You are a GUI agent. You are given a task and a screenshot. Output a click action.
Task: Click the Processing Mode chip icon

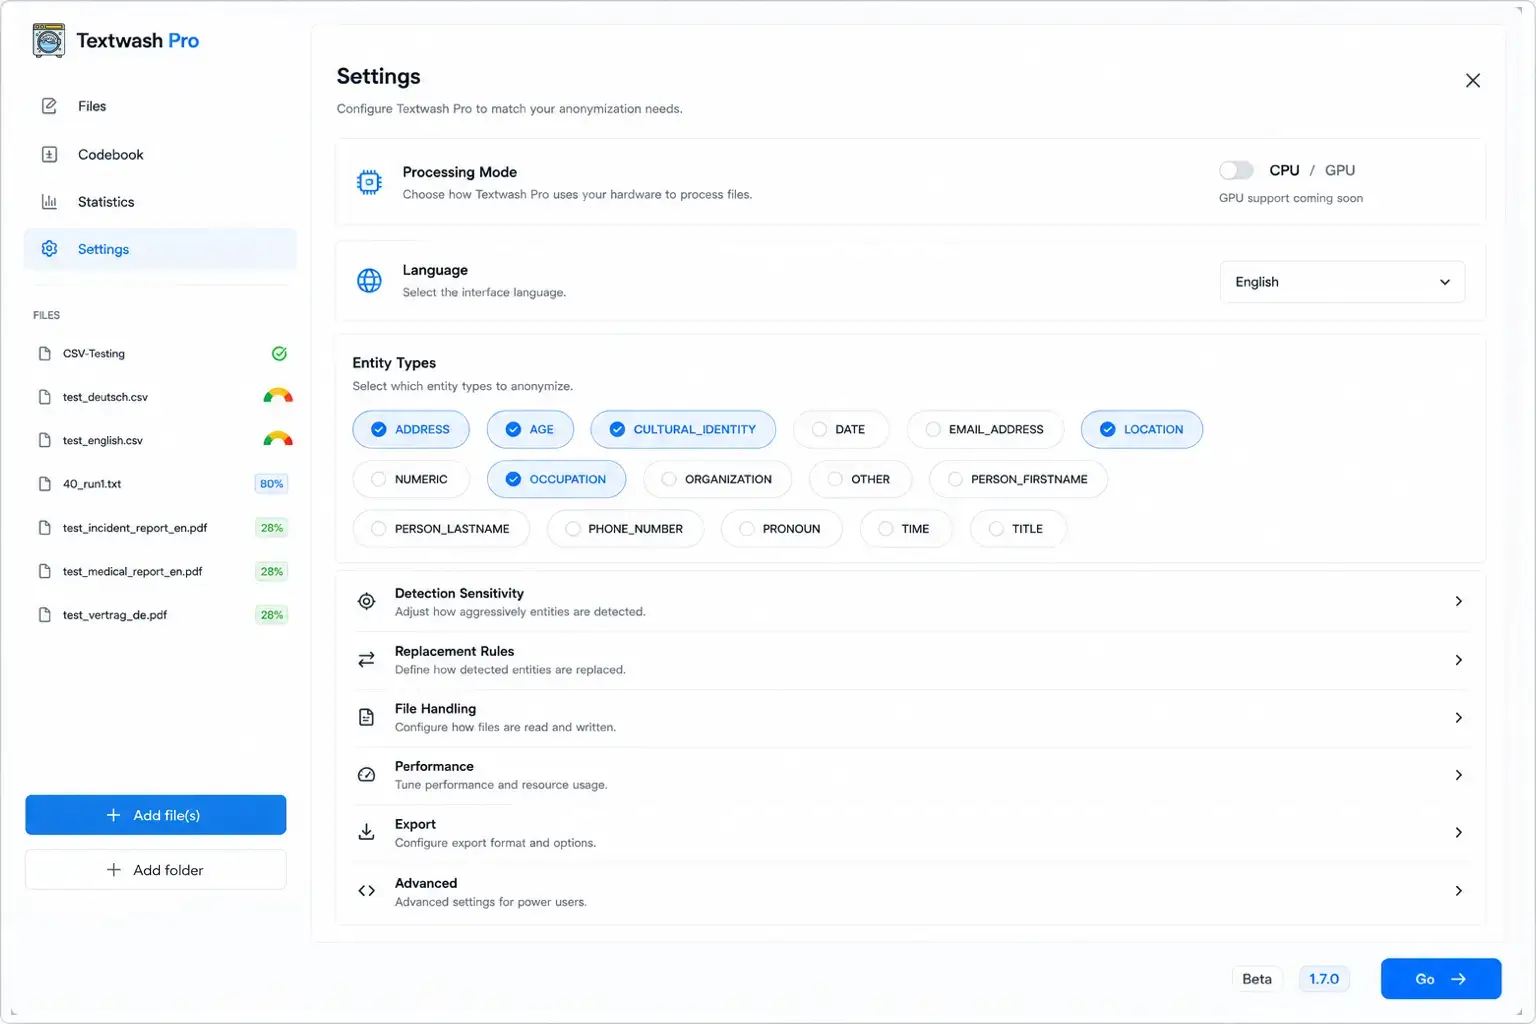point(369,182)
